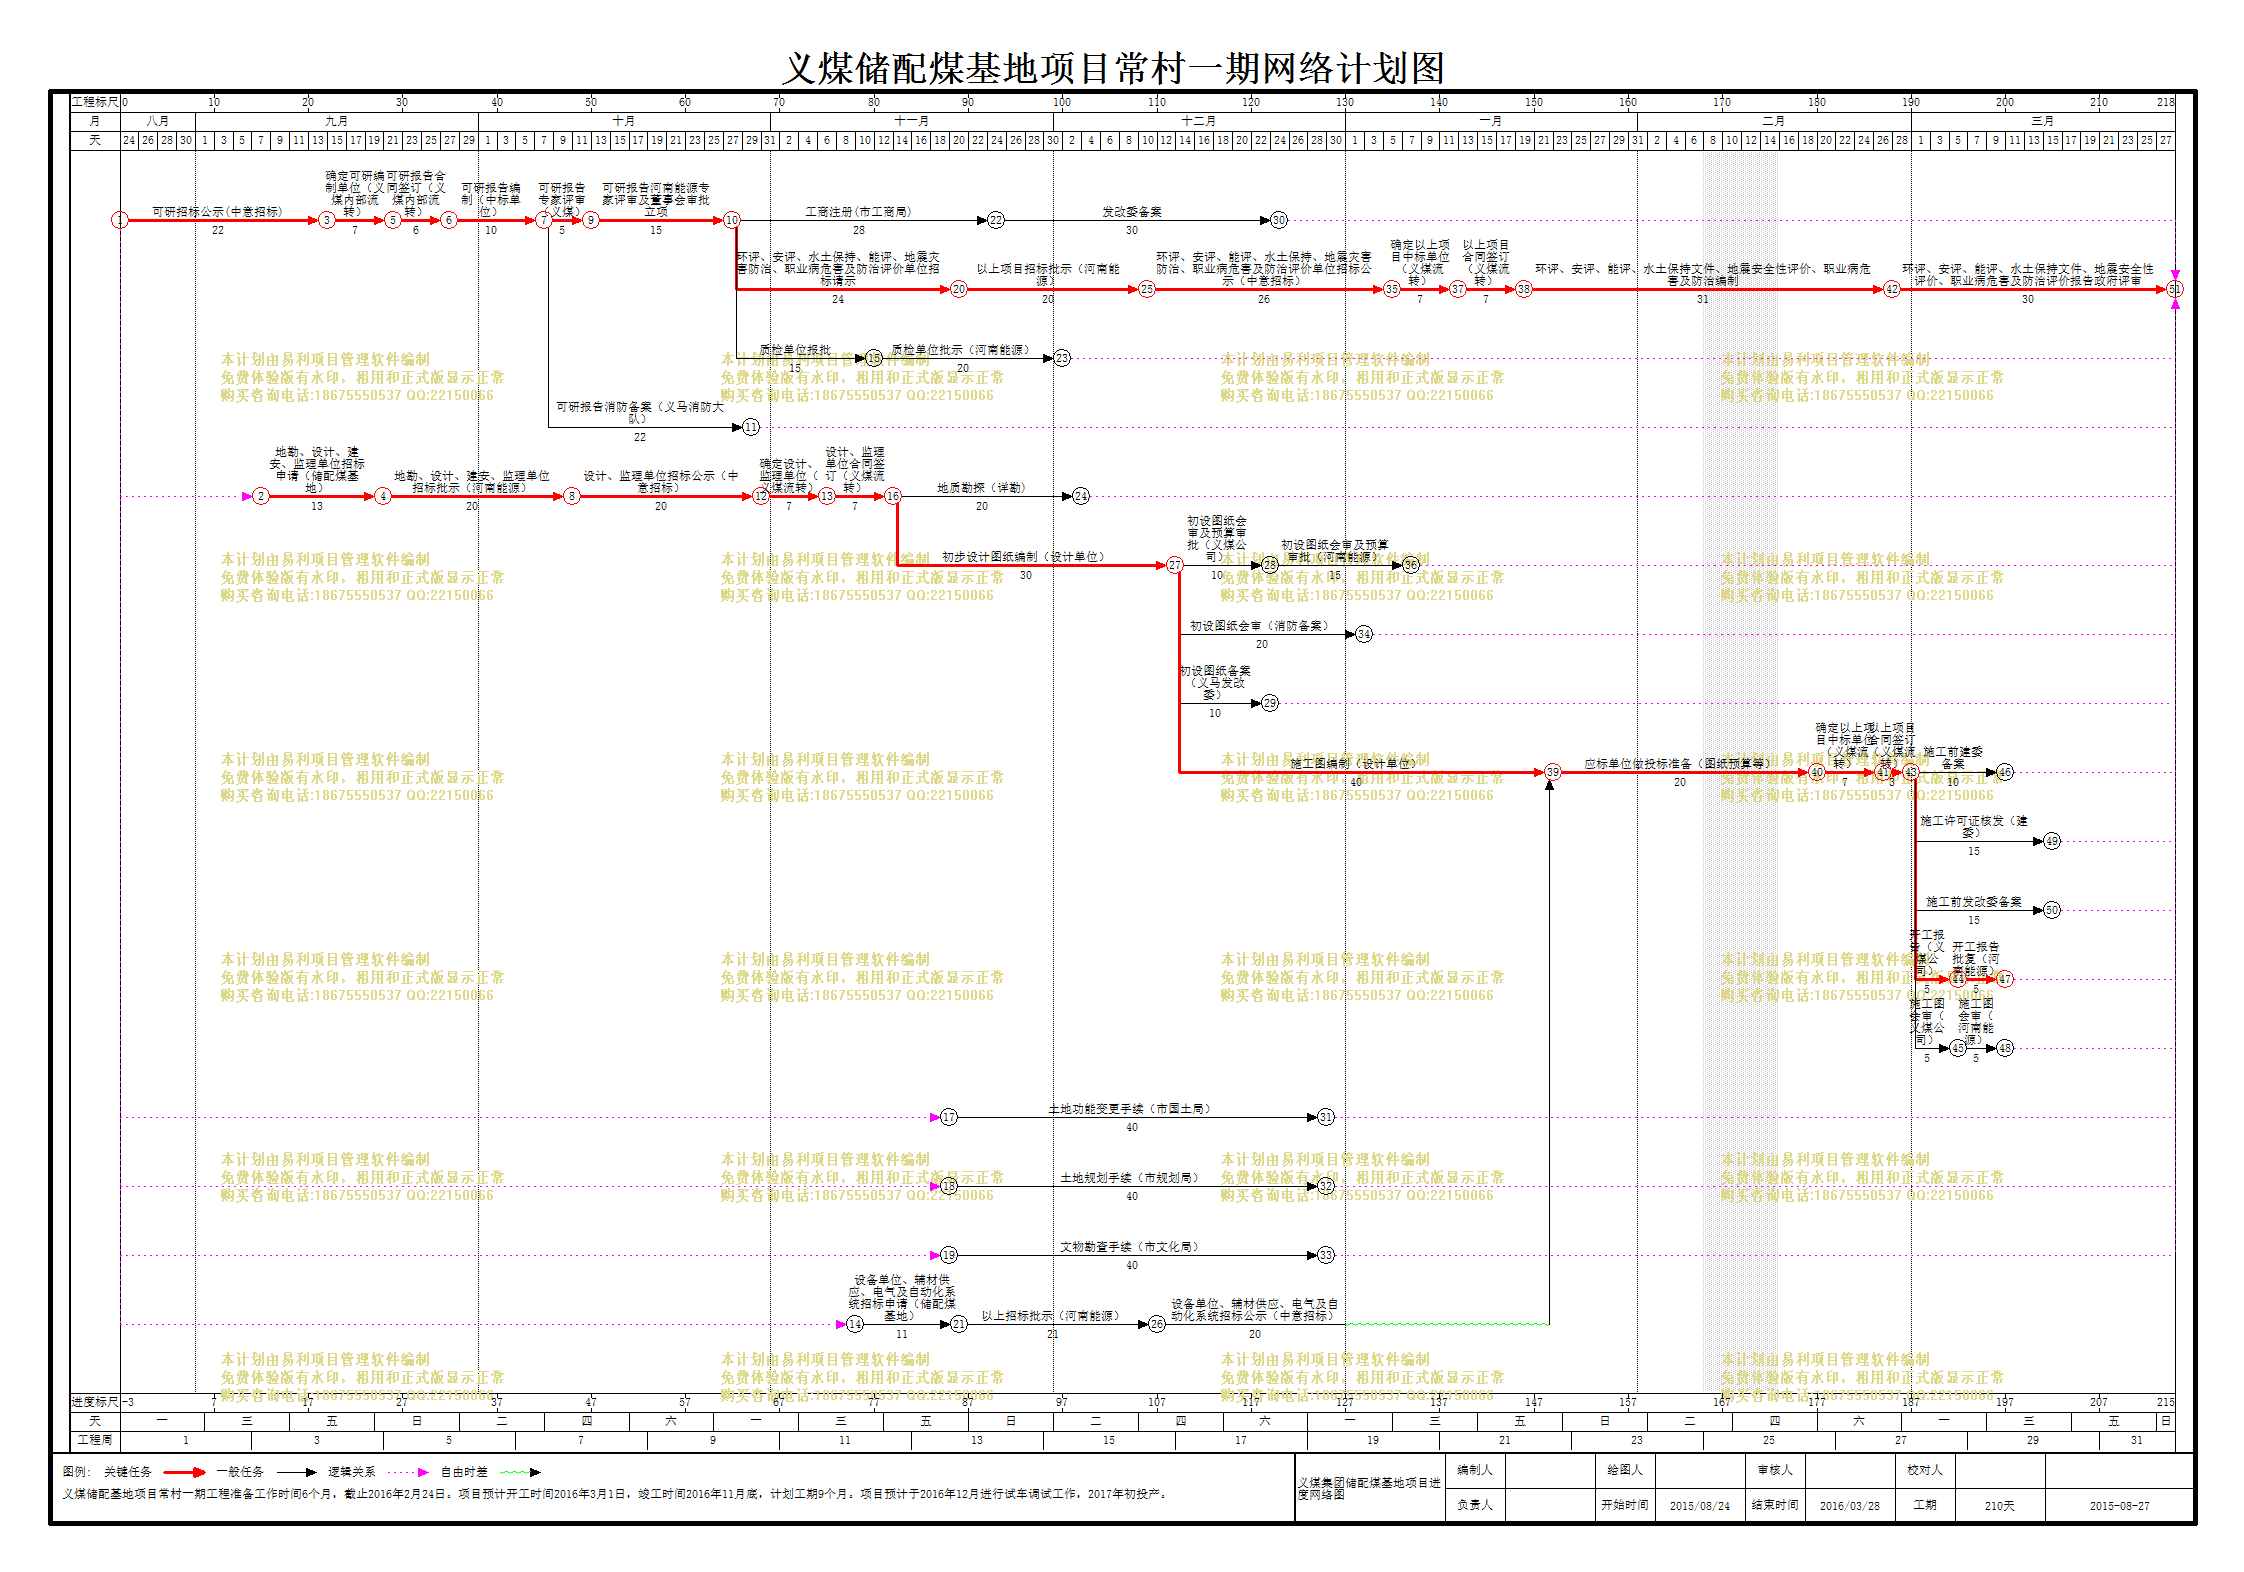Click the chart title 义煤储配煤基地项目常村一期网络计划图
The image size is (2244, 1572).
pos(1113,68)
